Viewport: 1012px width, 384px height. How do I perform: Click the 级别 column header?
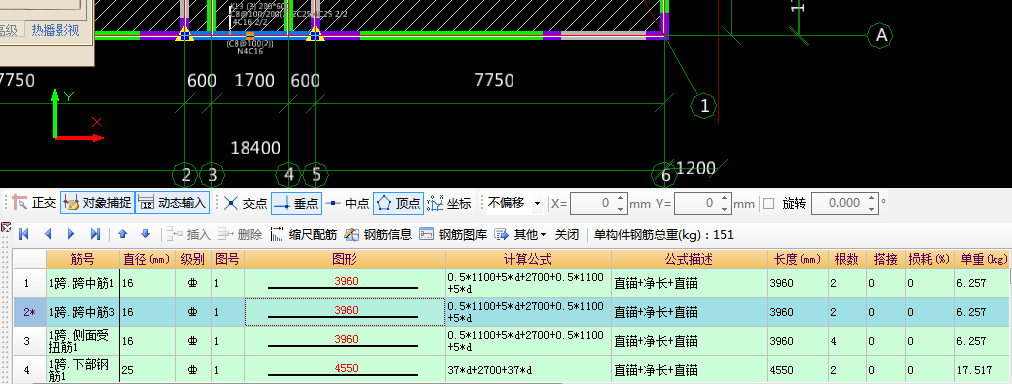pos(193,260)
